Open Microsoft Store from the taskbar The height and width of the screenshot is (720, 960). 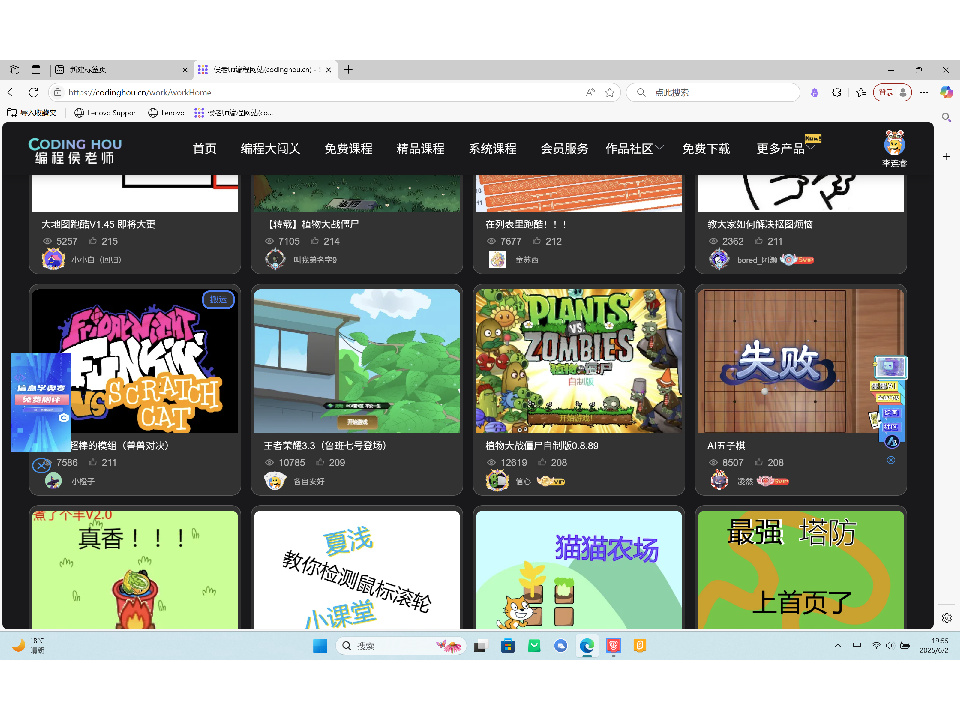[508, 646]
